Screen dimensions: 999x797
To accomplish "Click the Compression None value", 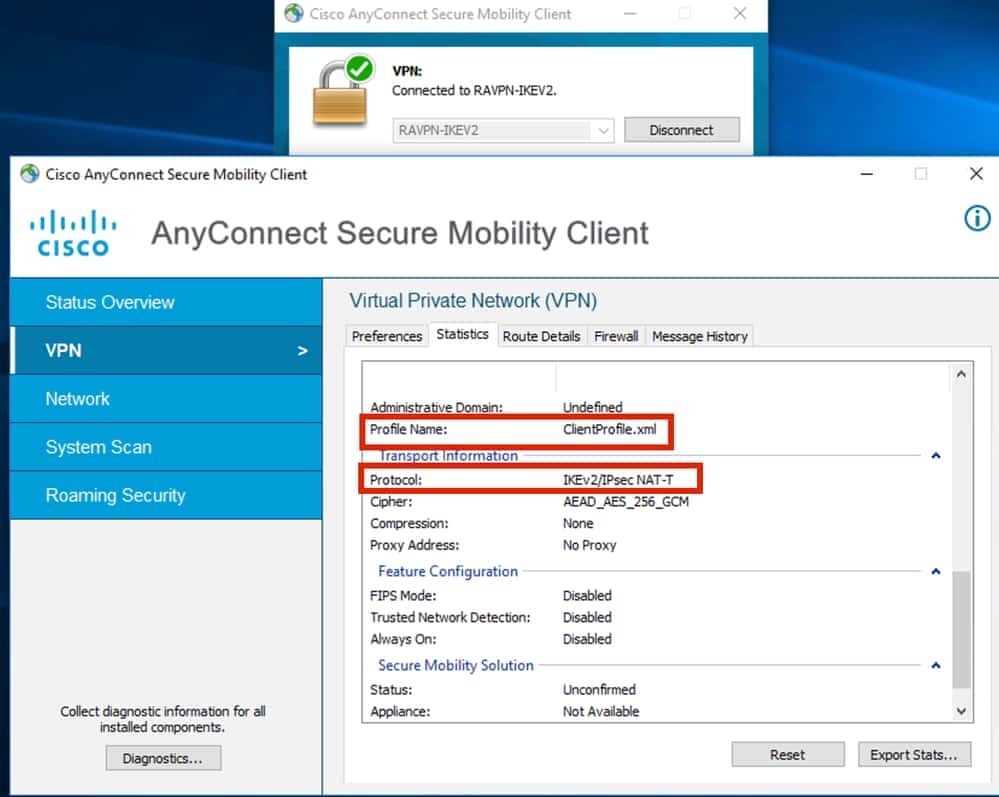I will pos(578,524).
